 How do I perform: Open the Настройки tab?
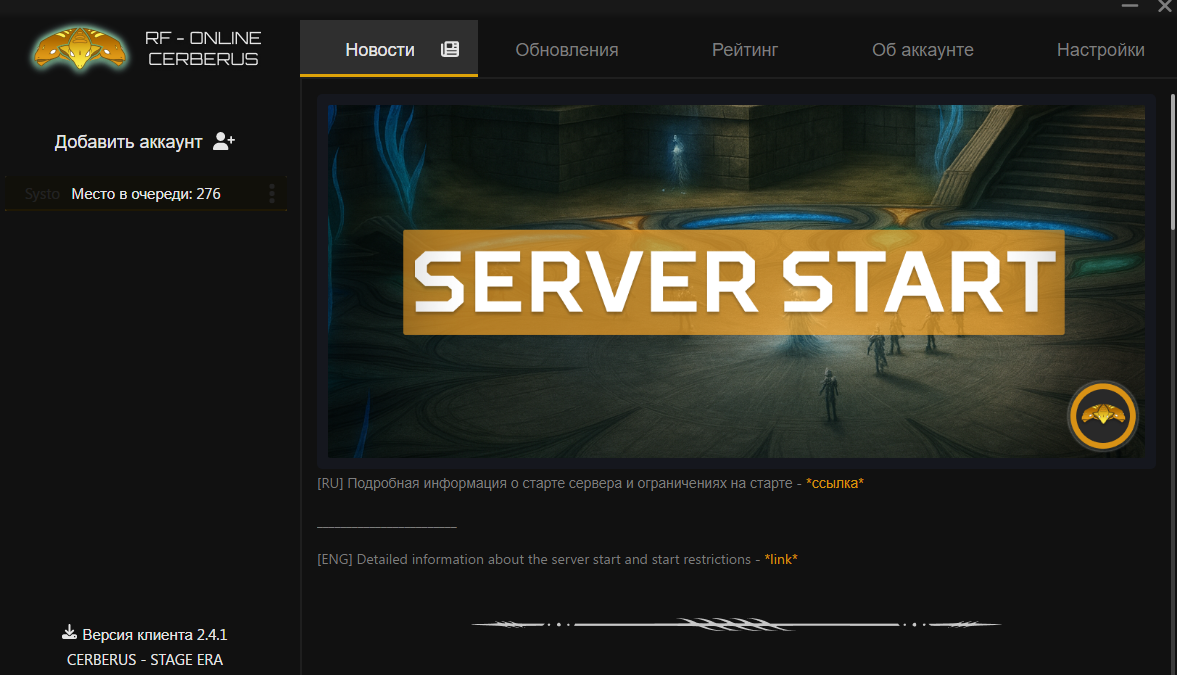(1100, 50)
